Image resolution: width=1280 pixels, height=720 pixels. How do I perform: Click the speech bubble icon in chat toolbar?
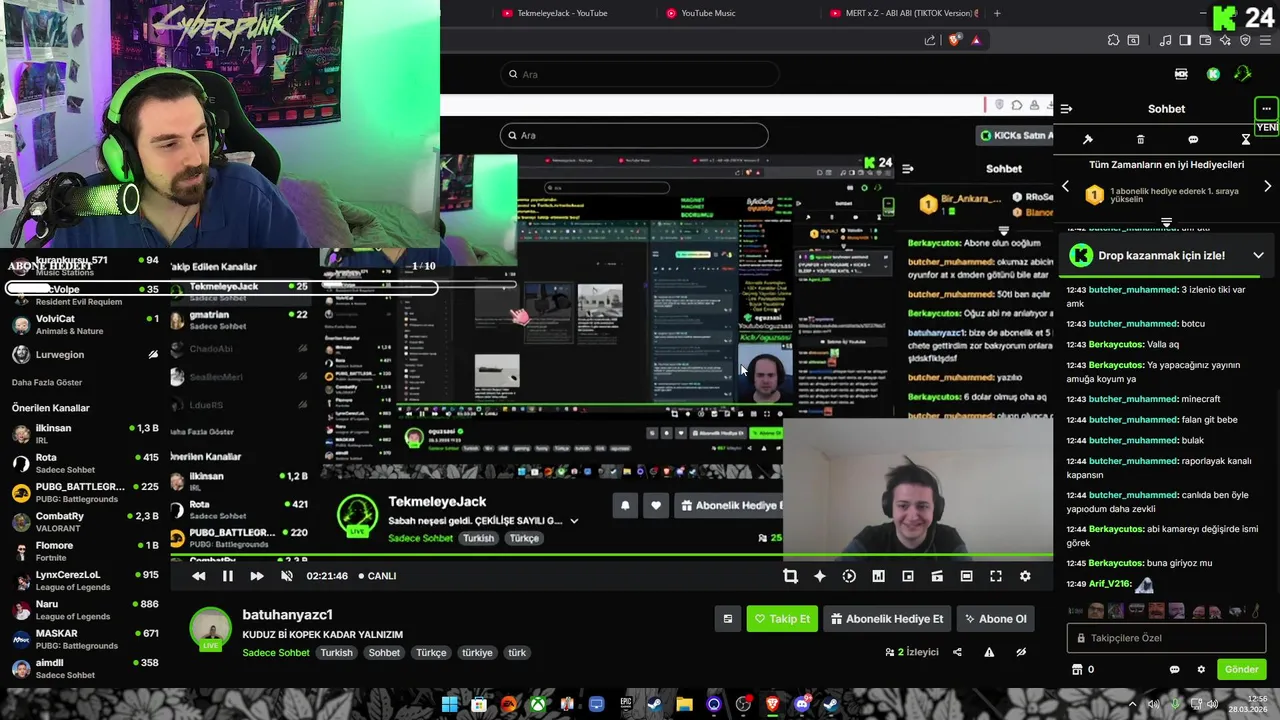point(1193,139)
